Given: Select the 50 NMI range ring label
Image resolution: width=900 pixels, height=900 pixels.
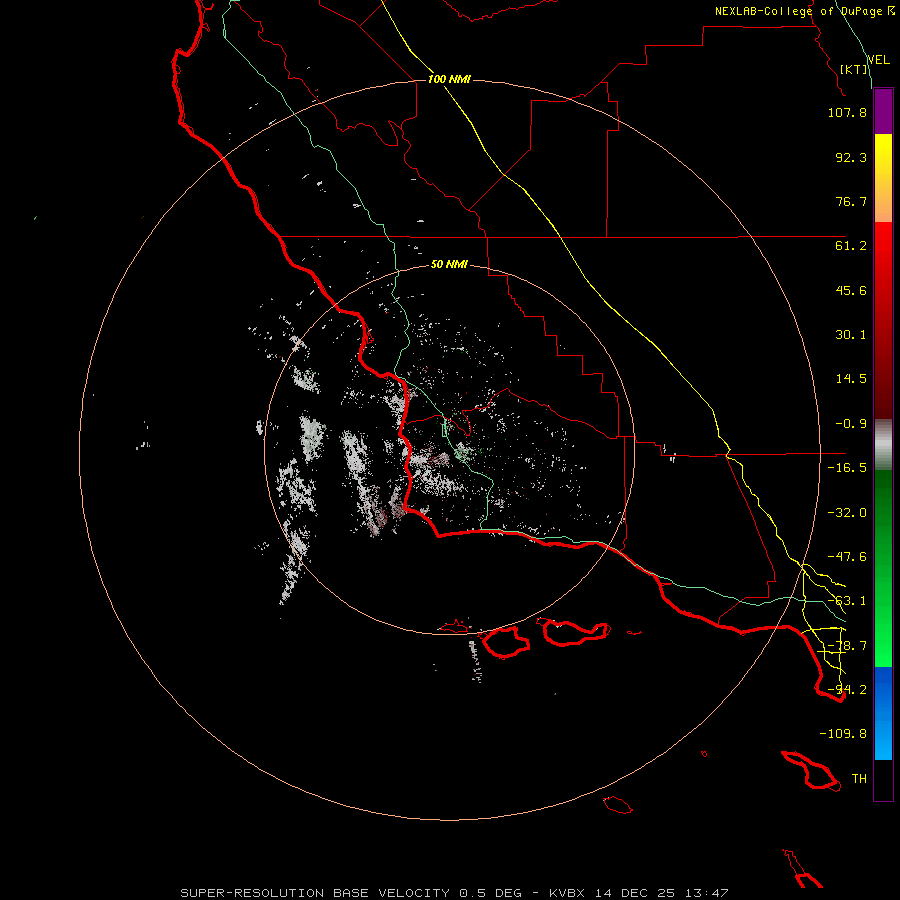Looking at the screenshot, I should coord(449,264).
